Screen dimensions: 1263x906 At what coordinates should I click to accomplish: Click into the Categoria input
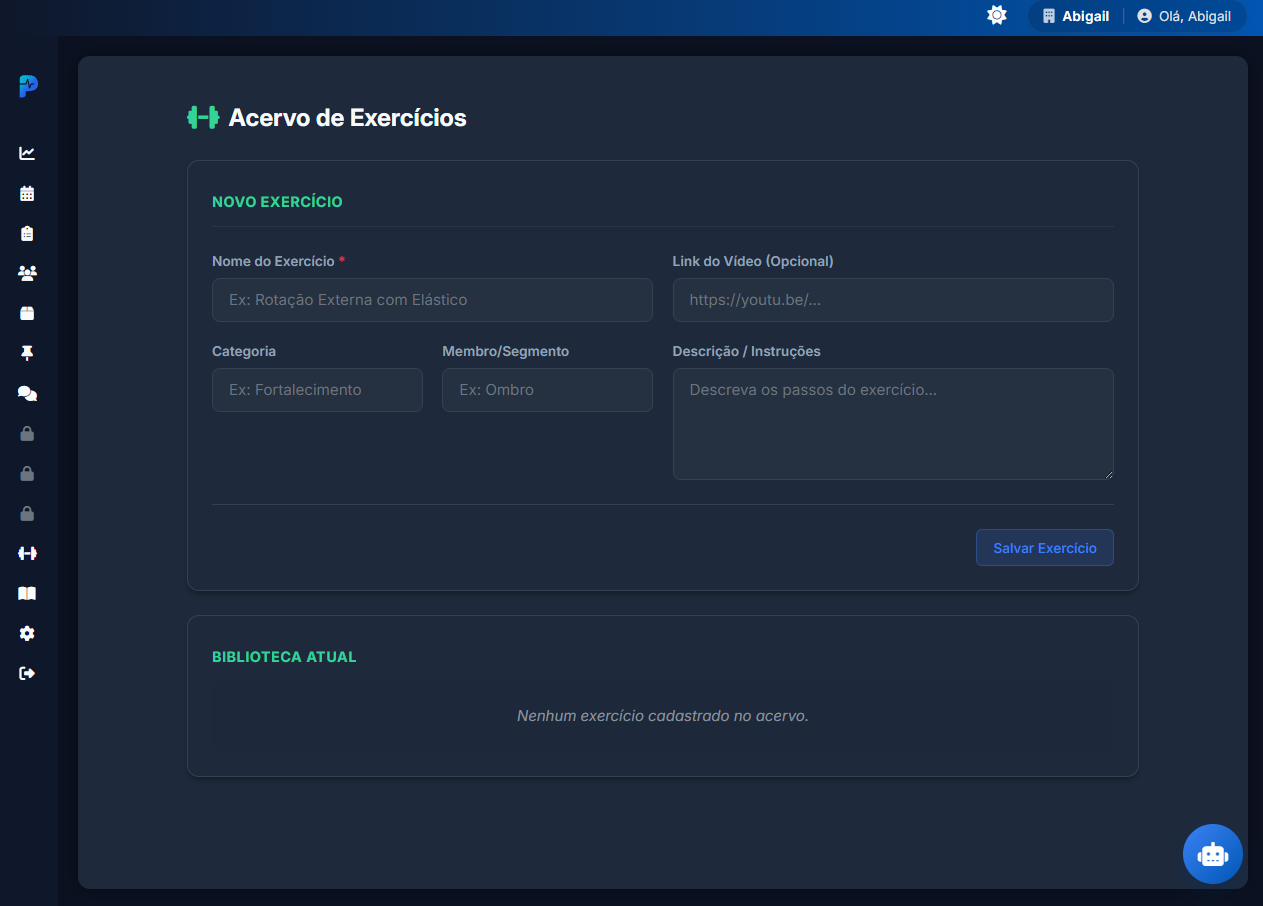317,390
